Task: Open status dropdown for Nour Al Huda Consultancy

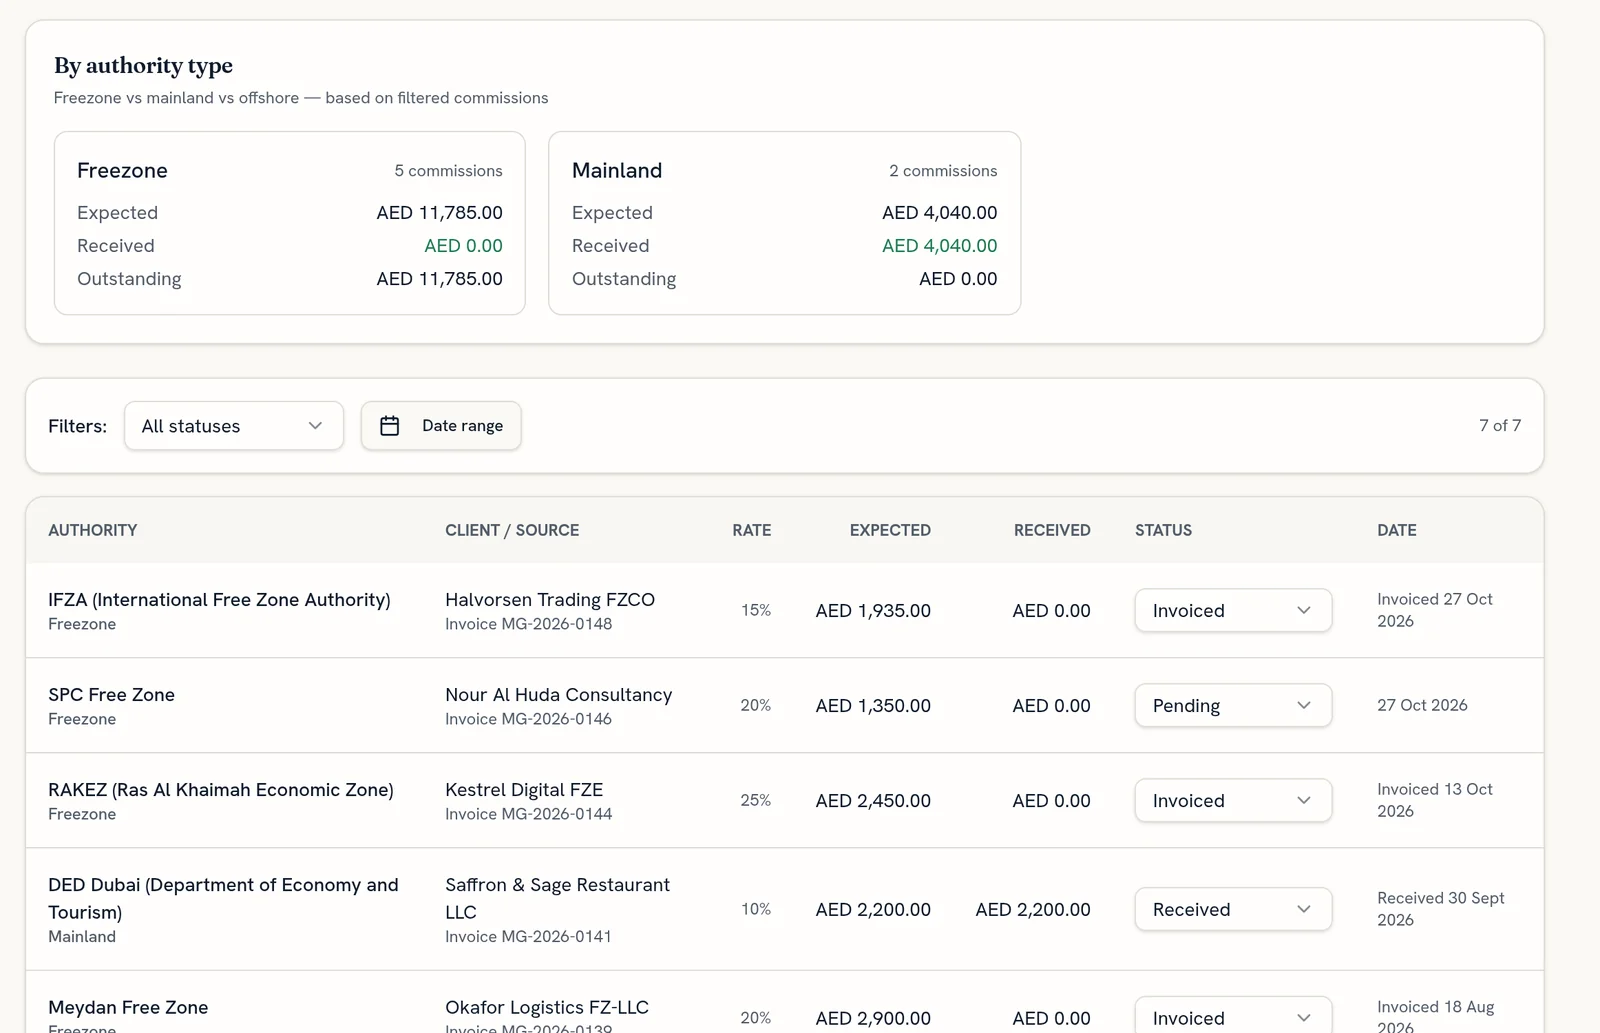Action: 1233,705
